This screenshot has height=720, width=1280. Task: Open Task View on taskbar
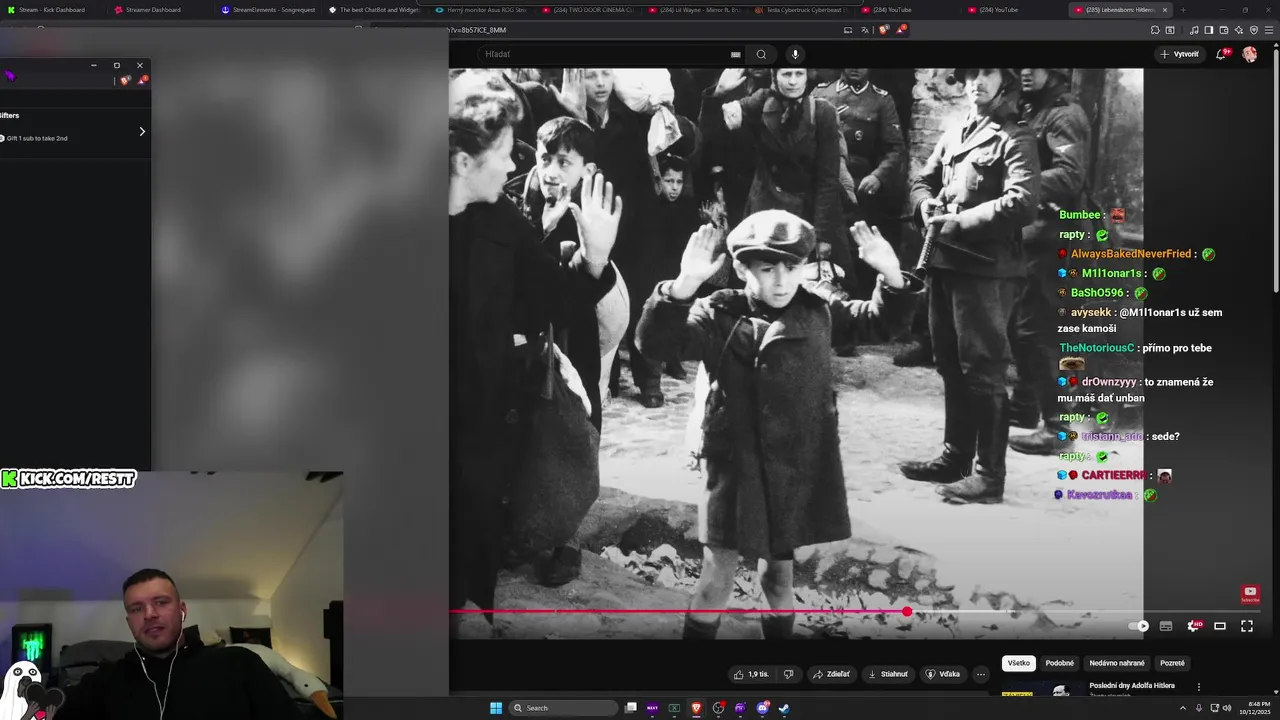631,708
